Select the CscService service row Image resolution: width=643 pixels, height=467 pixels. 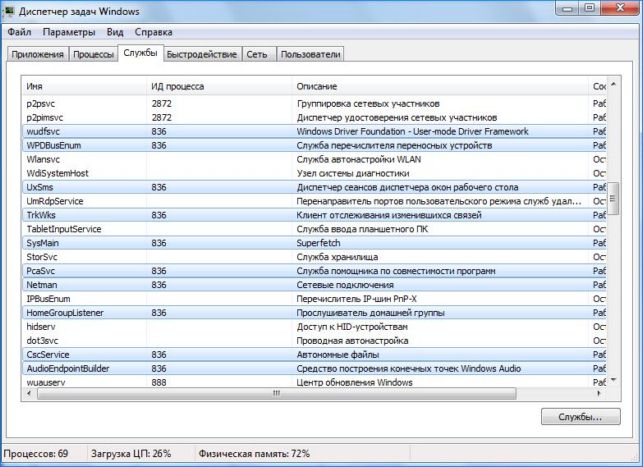click(314, 355)
